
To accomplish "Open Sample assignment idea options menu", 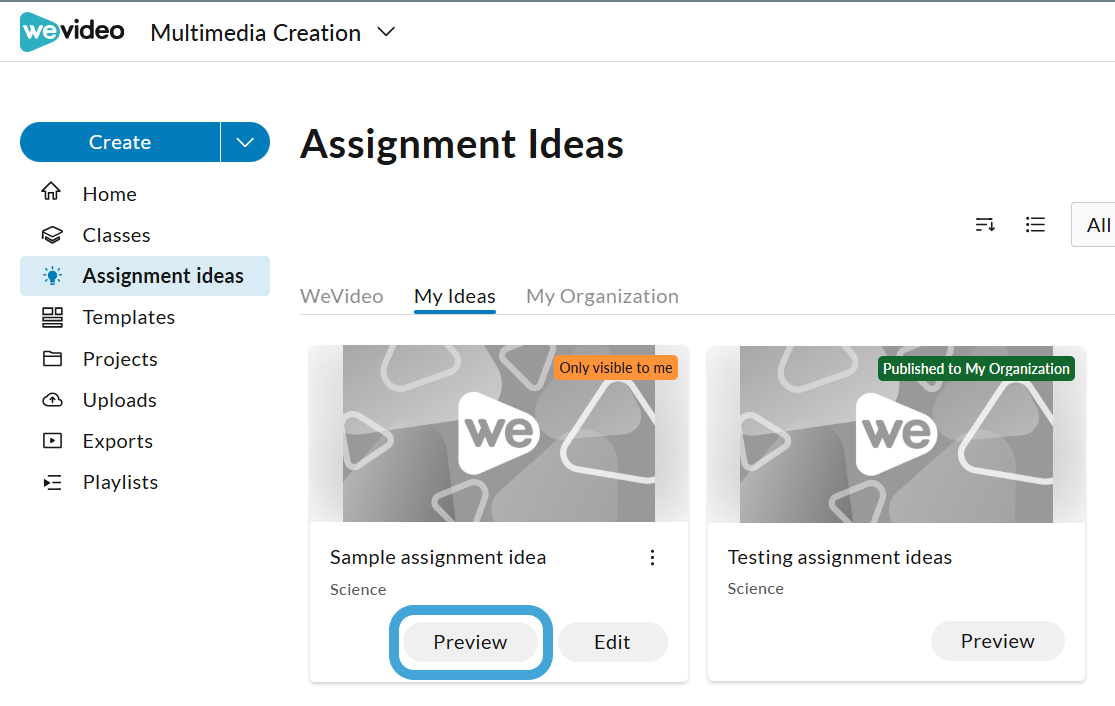I will [652, 557].
